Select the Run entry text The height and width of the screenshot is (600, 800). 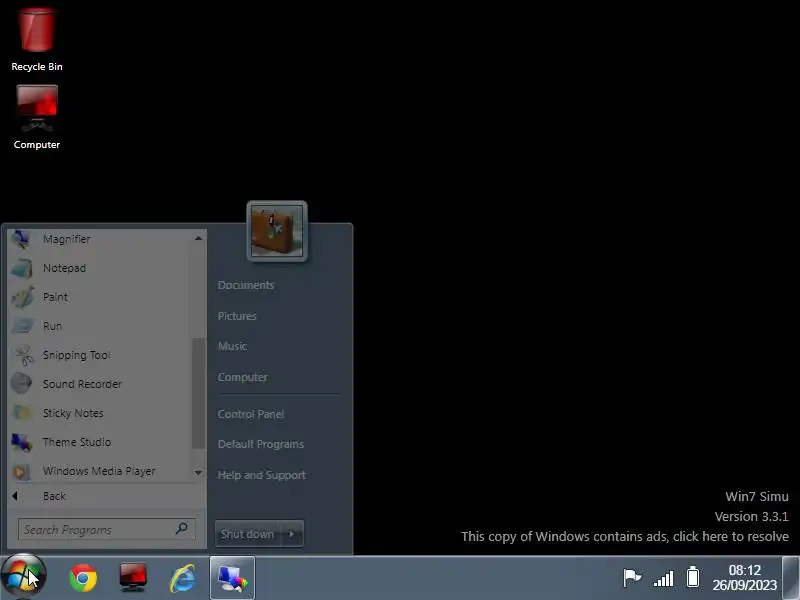(x=53, y=326)
